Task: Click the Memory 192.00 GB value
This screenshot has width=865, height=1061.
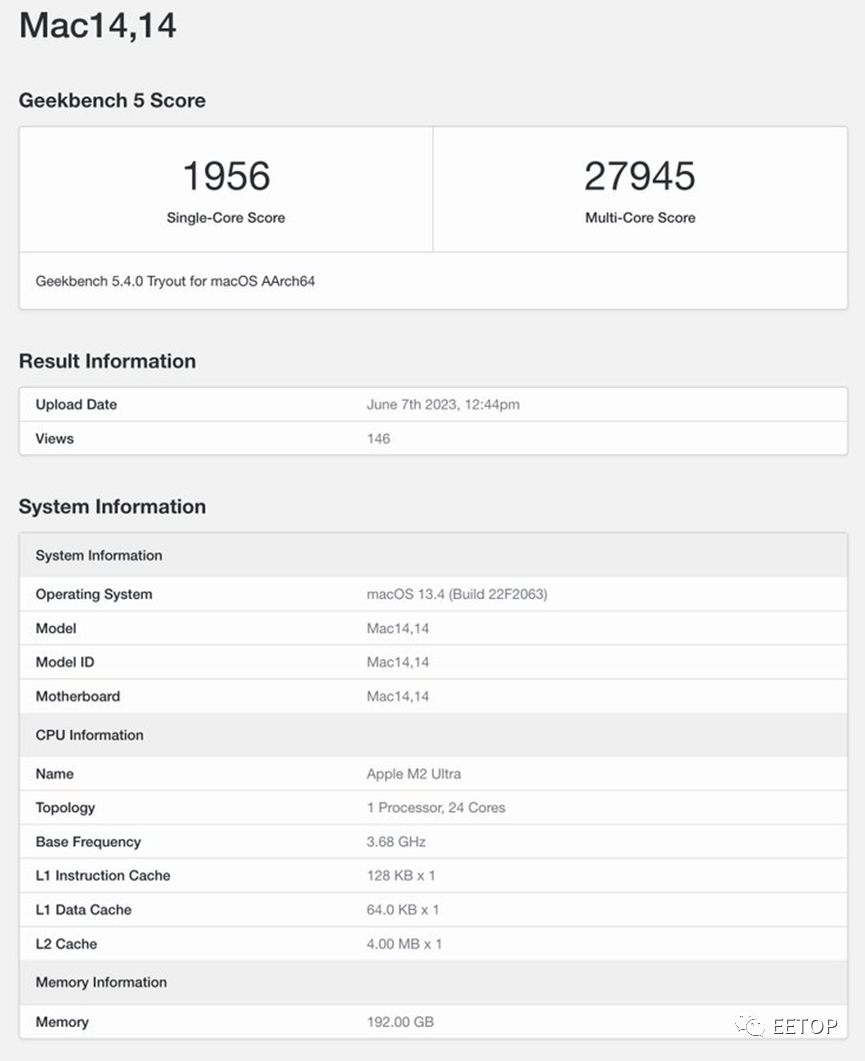Action: pos(400,1022)
